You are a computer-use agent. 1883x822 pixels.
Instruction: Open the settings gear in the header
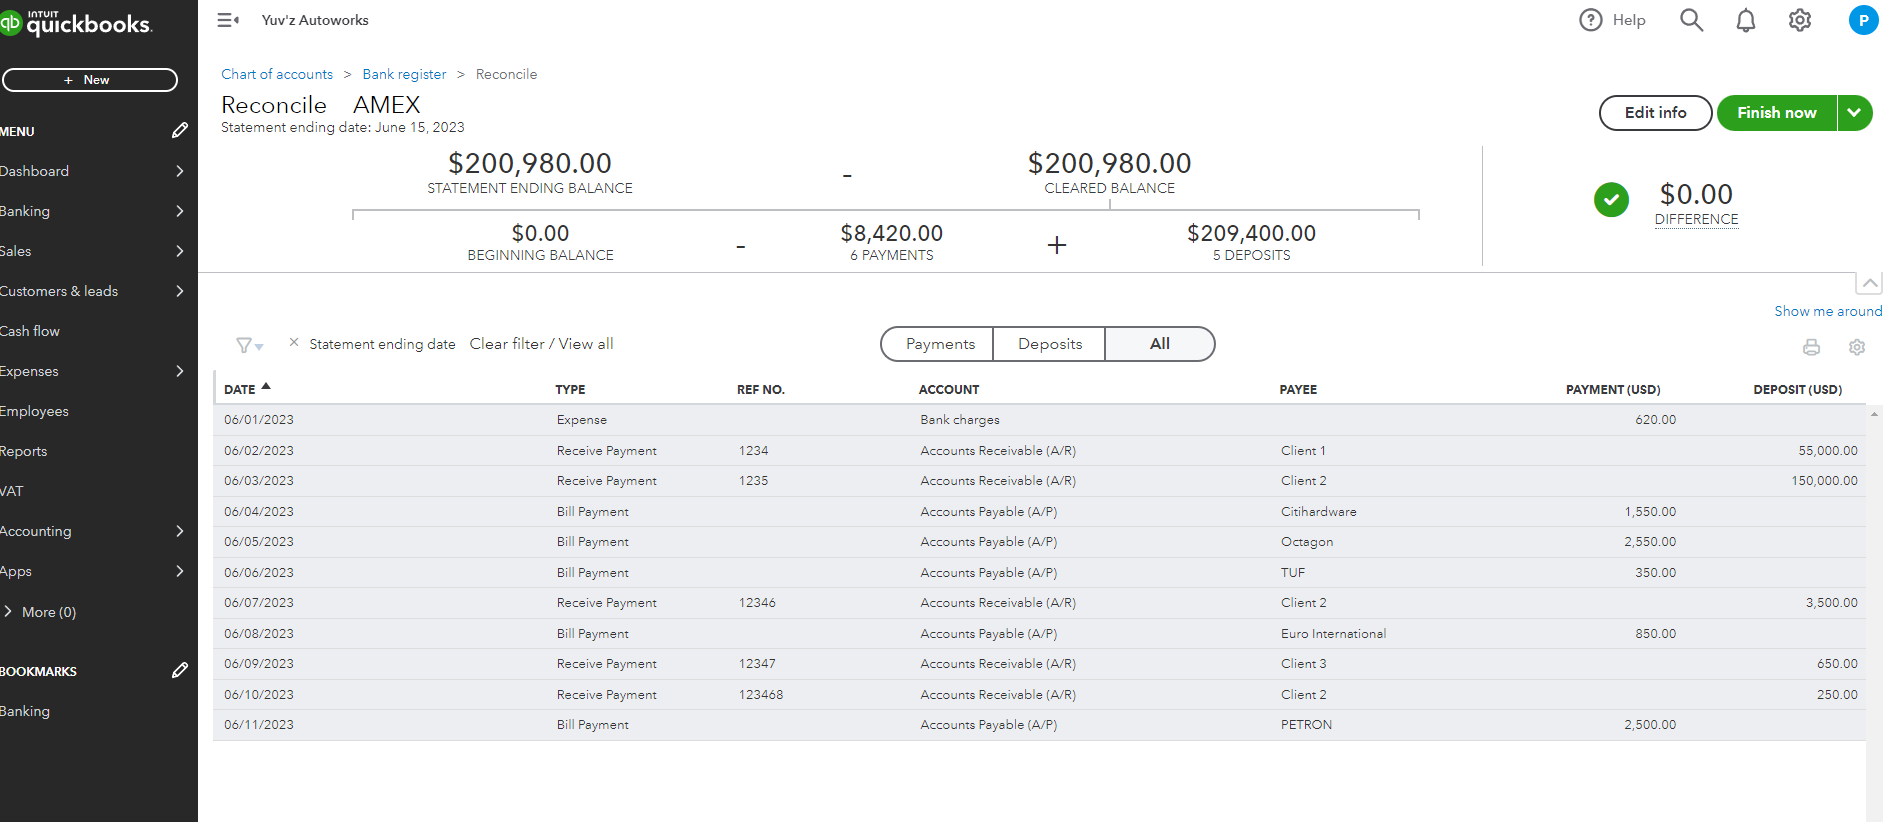[1800, 20]
